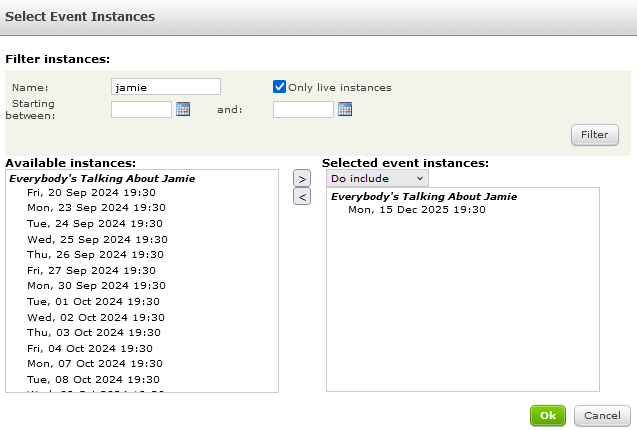Select Everybody's Talking About Jamie in Available instances
637x430 pixels.
tap(102, 178)
